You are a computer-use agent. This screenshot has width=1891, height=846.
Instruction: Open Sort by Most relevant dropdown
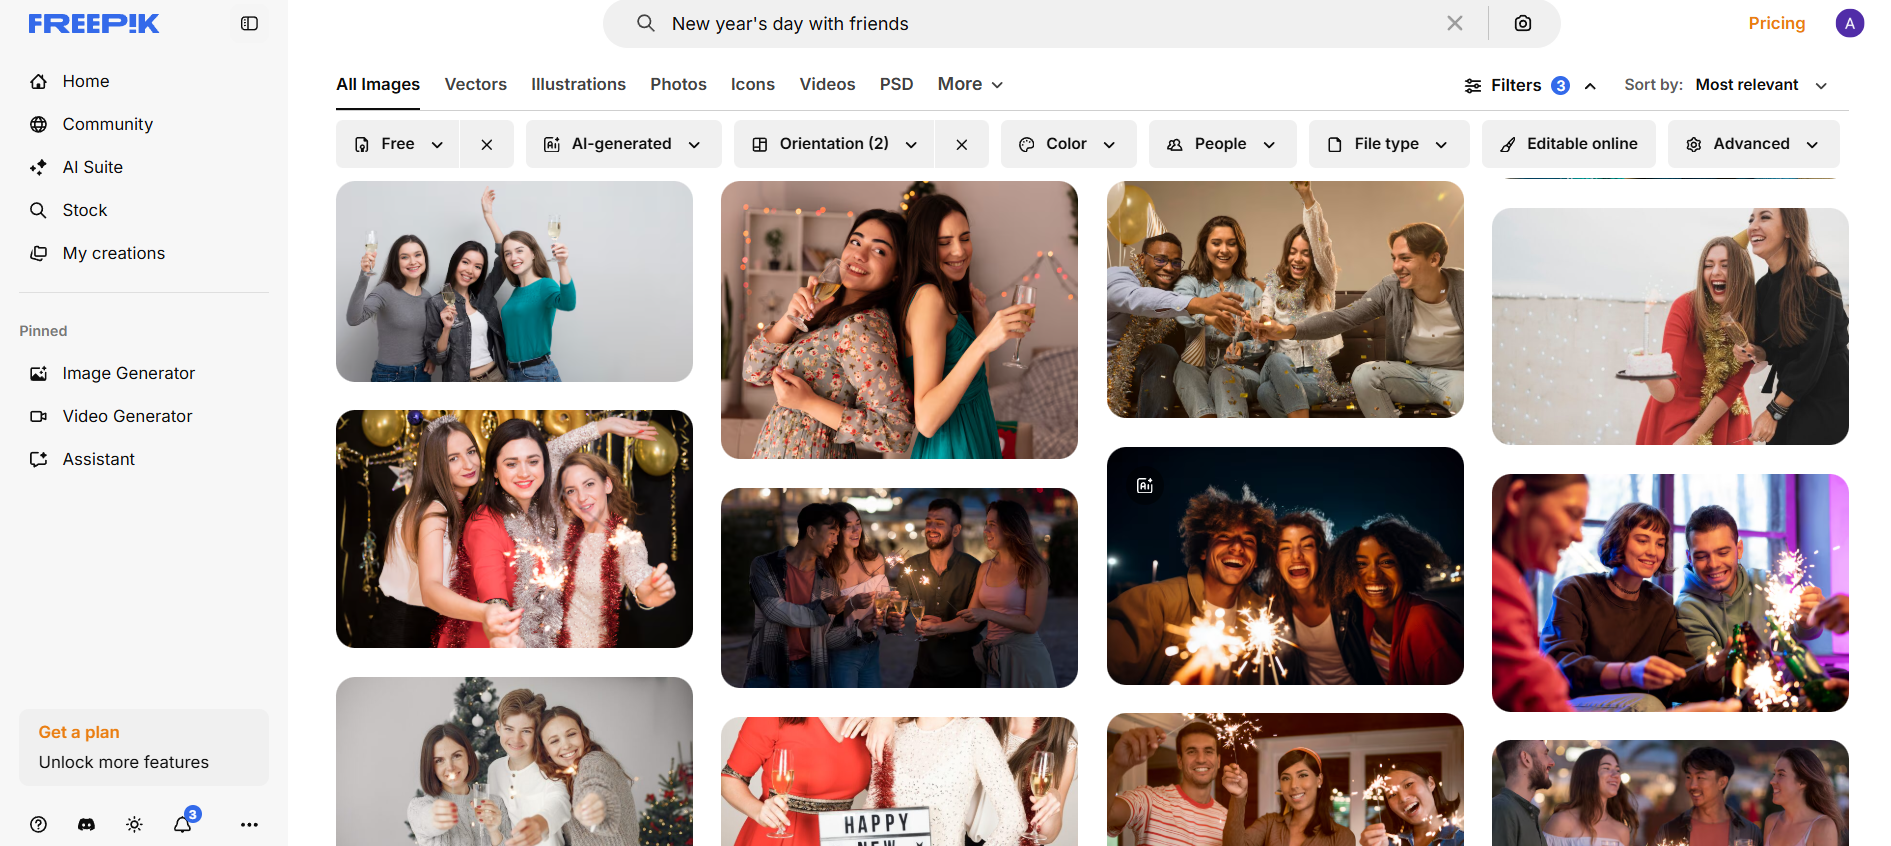pos(1759,85)
